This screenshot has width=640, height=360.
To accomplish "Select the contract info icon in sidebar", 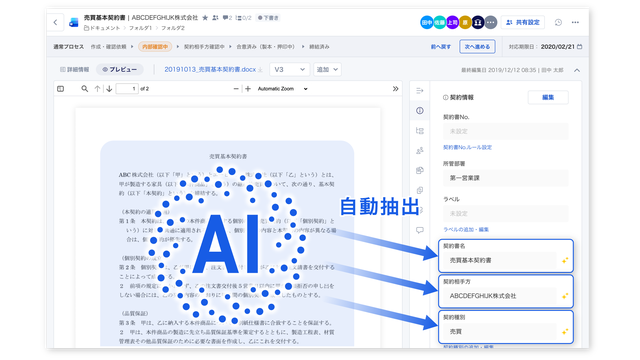I will [420, 111].
